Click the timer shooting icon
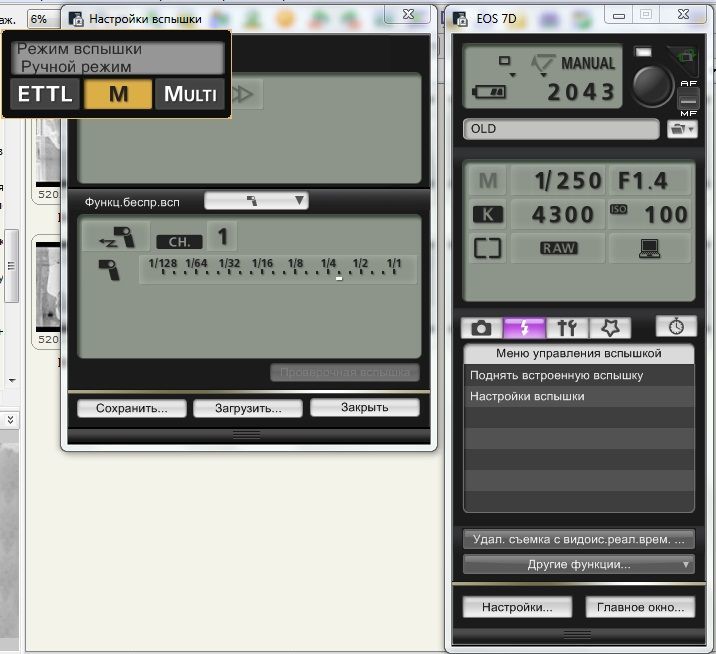Screen dimensions: 716x654 click(x=676, y=326)
